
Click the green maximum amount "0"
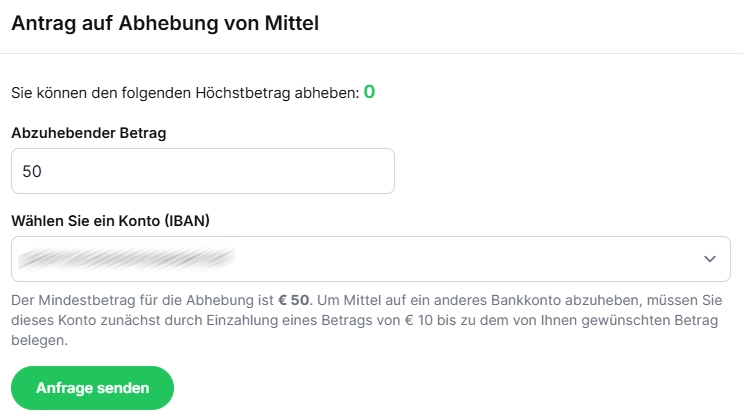(x=369, y=92)
